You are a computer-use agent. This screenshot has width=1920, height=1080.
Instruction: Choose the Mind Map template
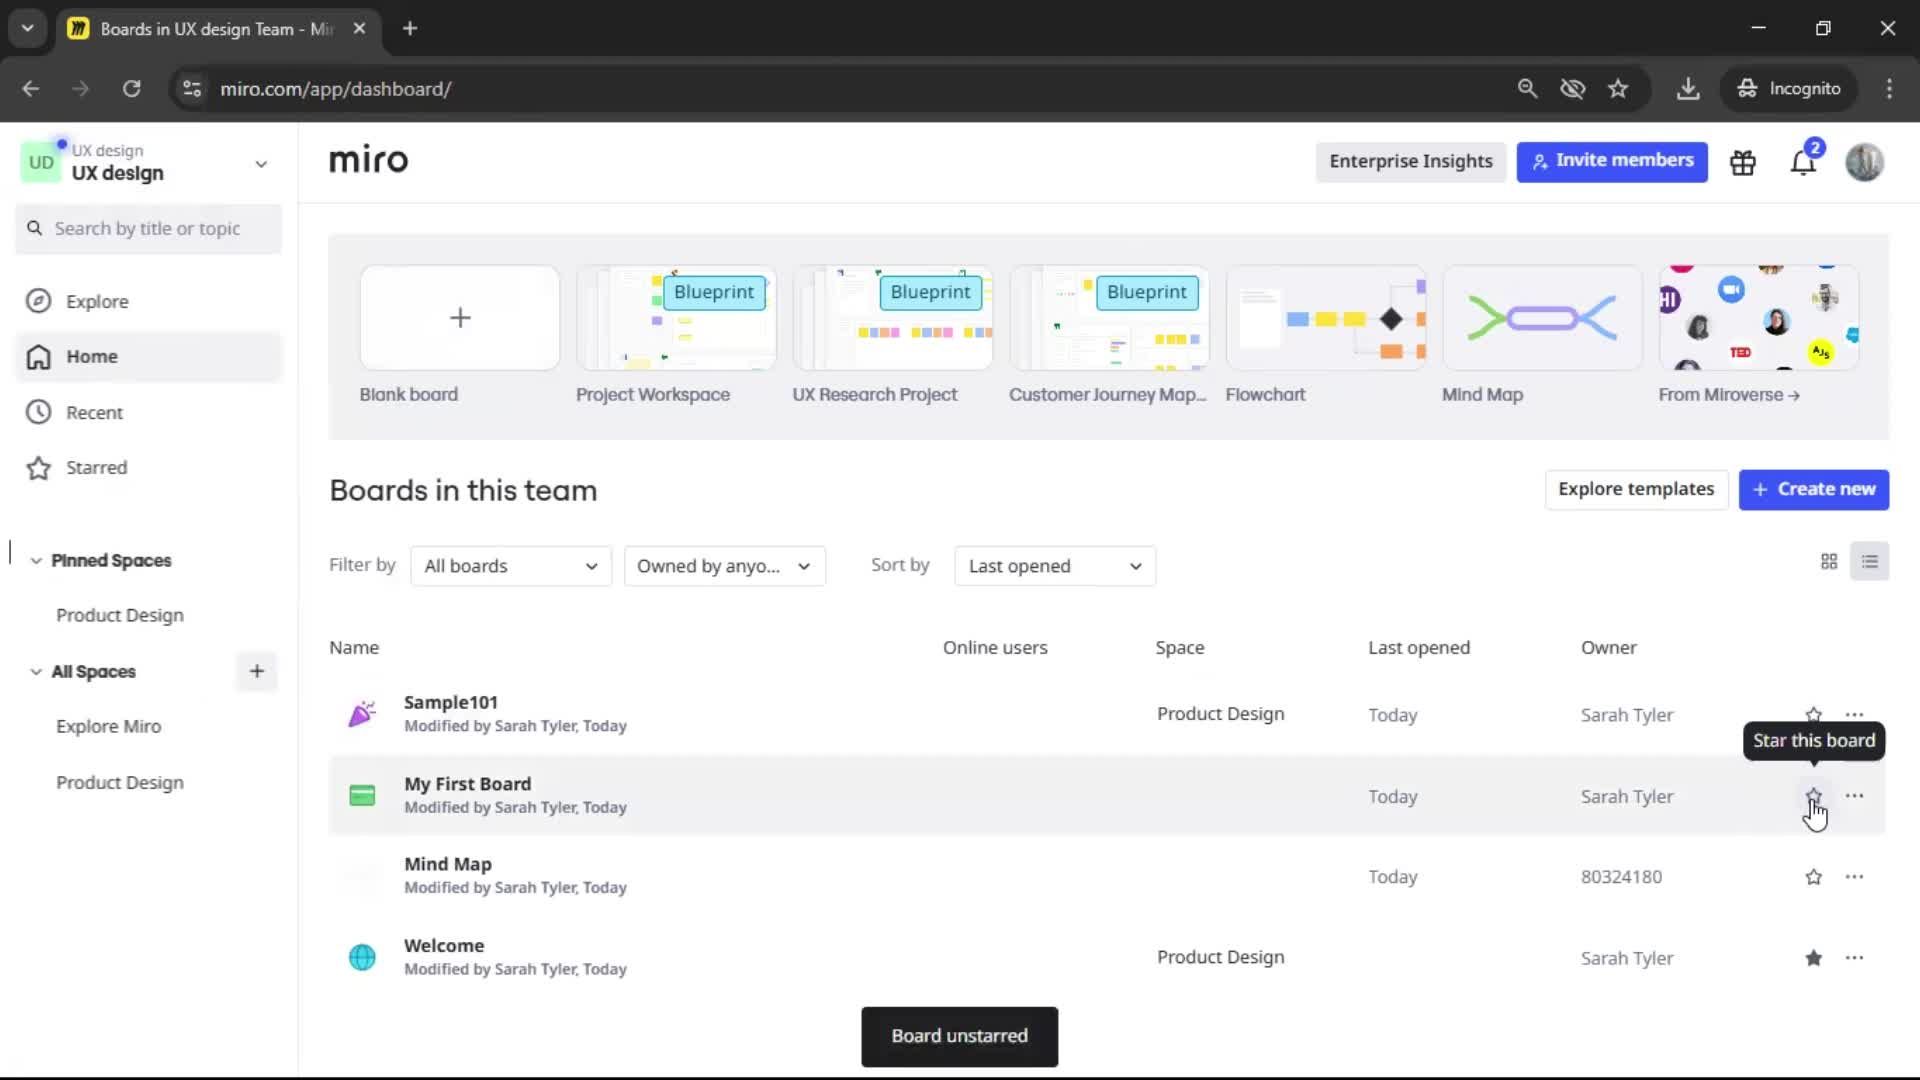point(1542,318)
